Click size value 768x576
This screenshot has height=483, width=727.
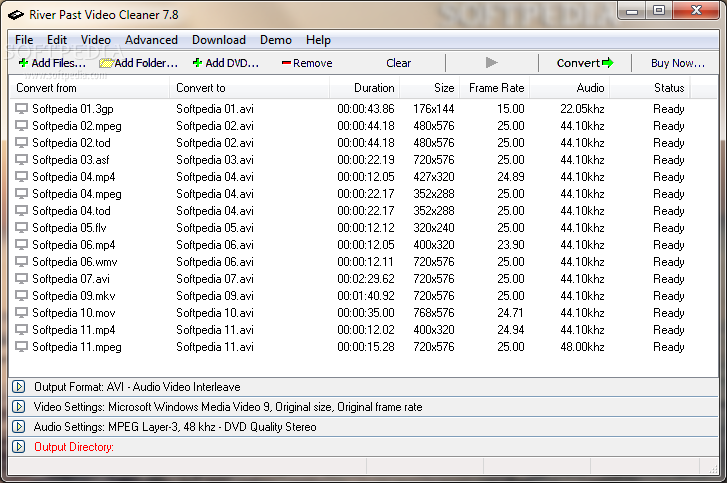[434, 312]
